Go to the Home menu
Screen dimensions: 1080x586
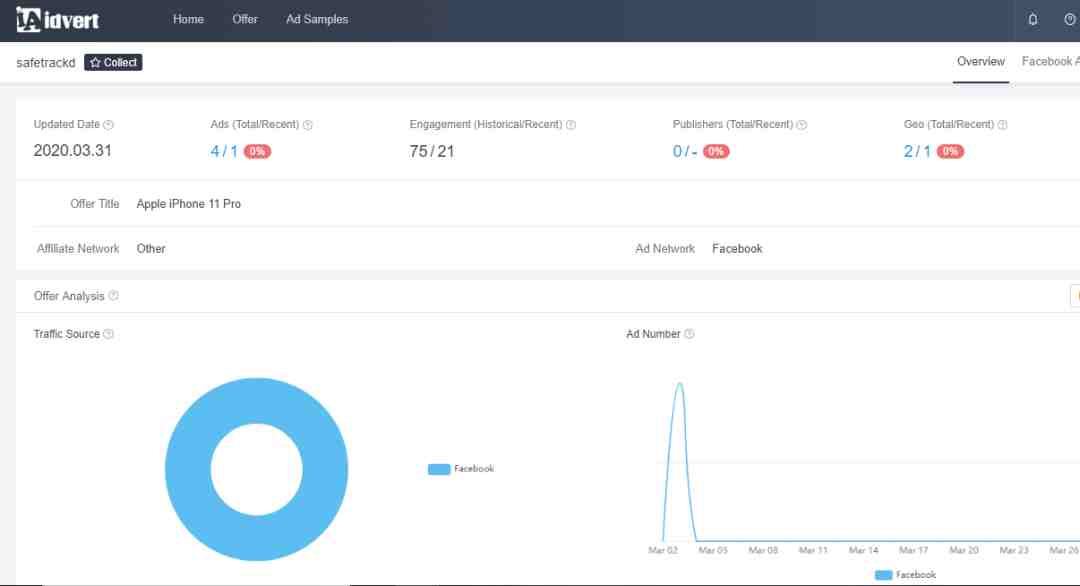point(188,19)
